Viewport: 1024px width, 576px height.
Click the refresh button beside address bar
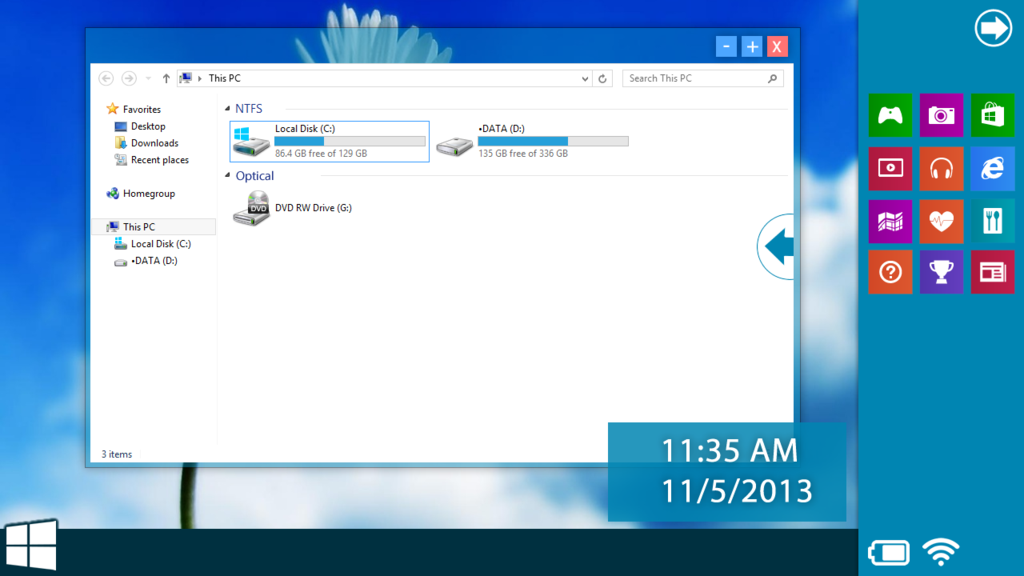click(602, 78)
